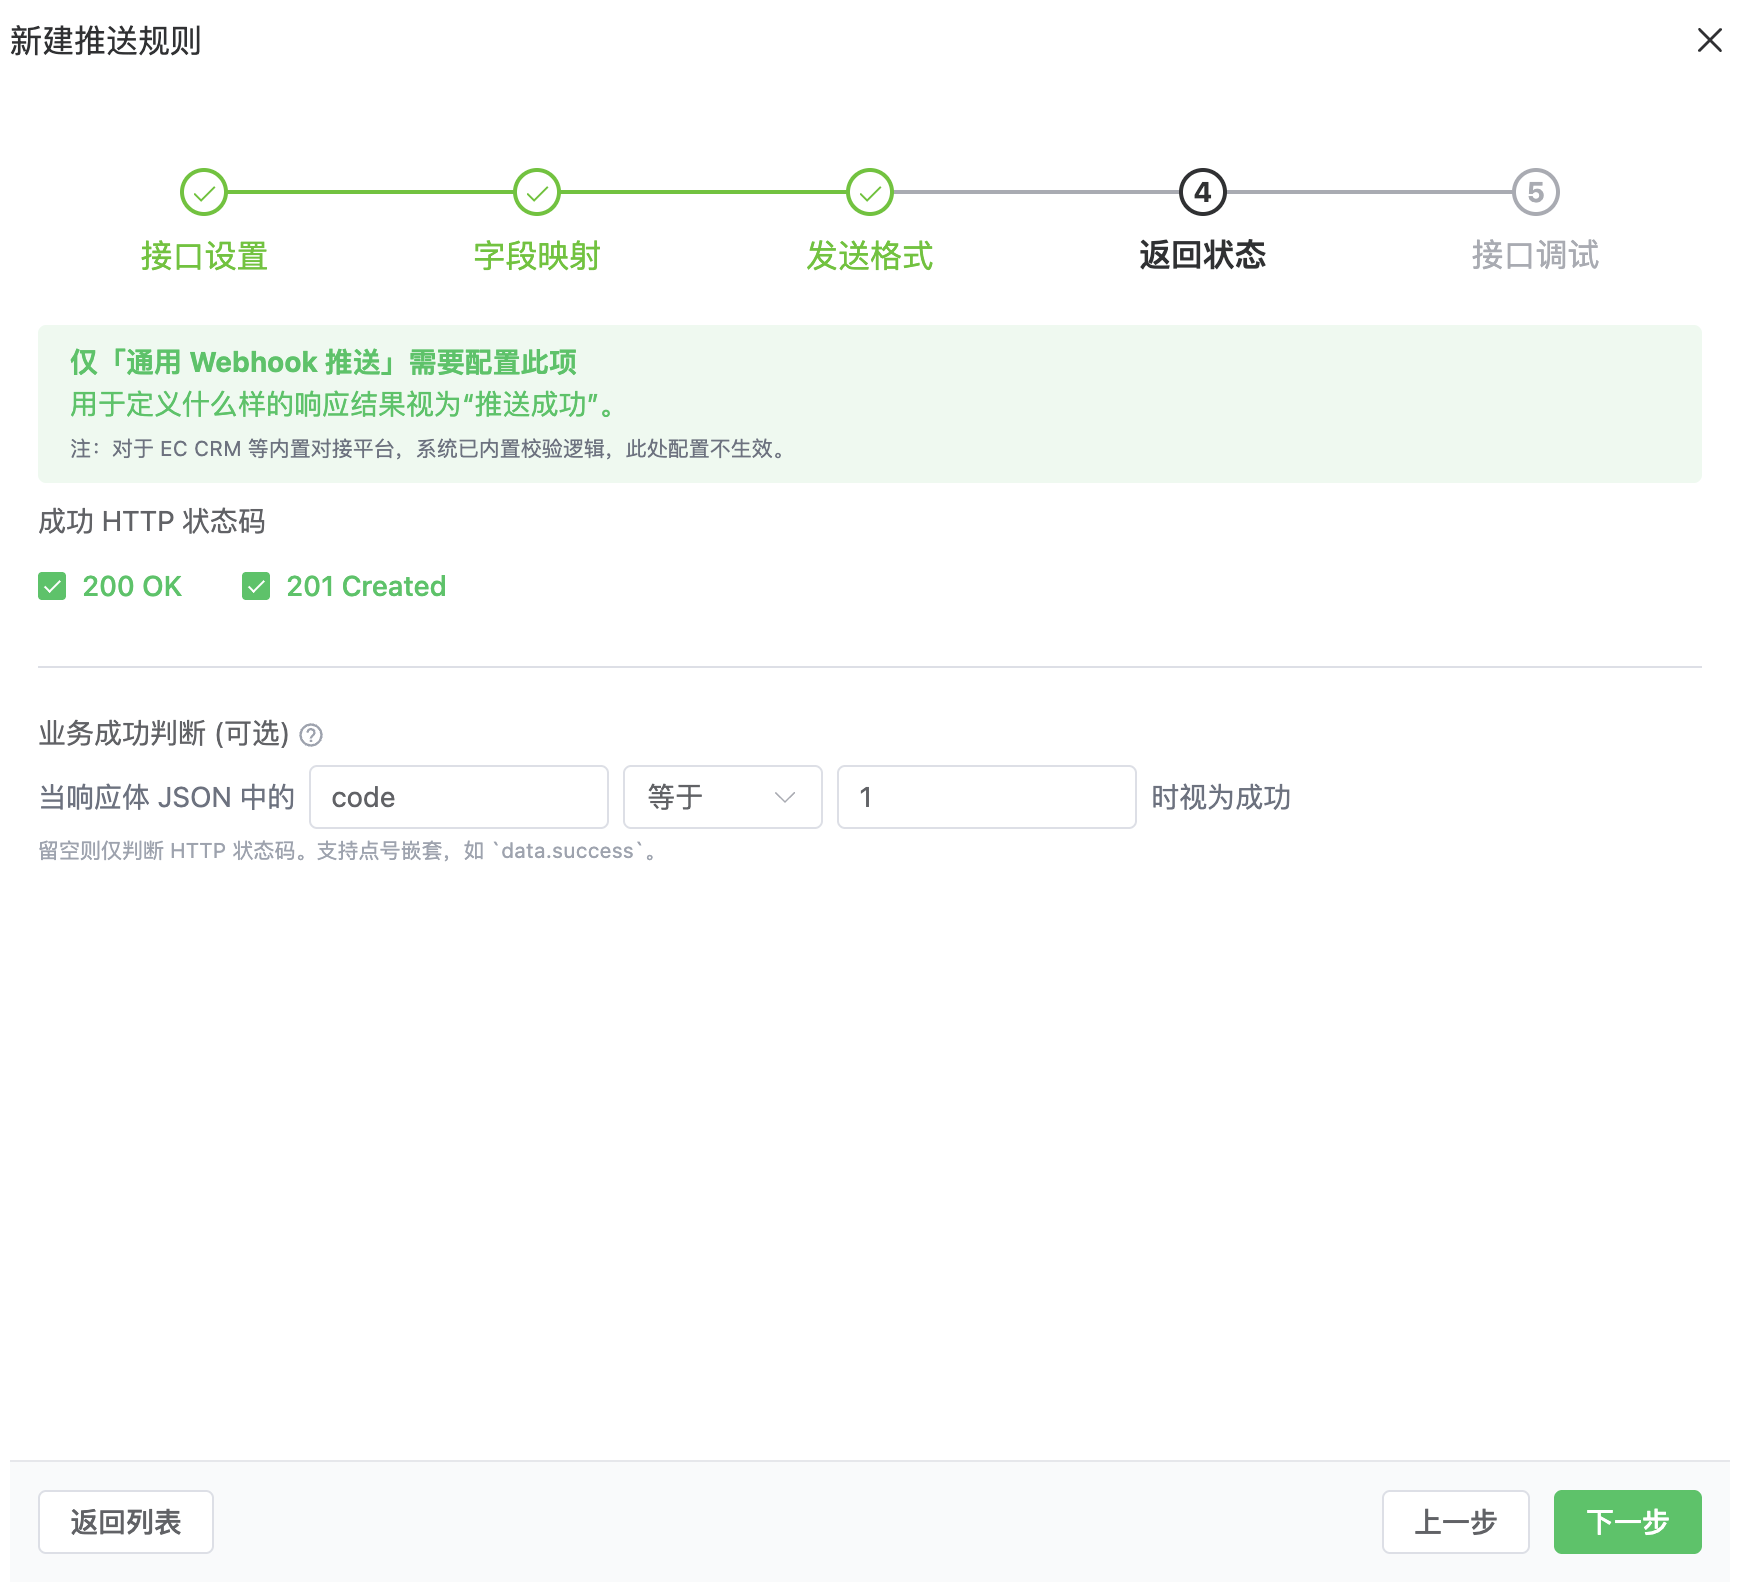Click the step 5 number circle
Image resolution: width=1764 pixels, height=1582 pixels.
1535,192
